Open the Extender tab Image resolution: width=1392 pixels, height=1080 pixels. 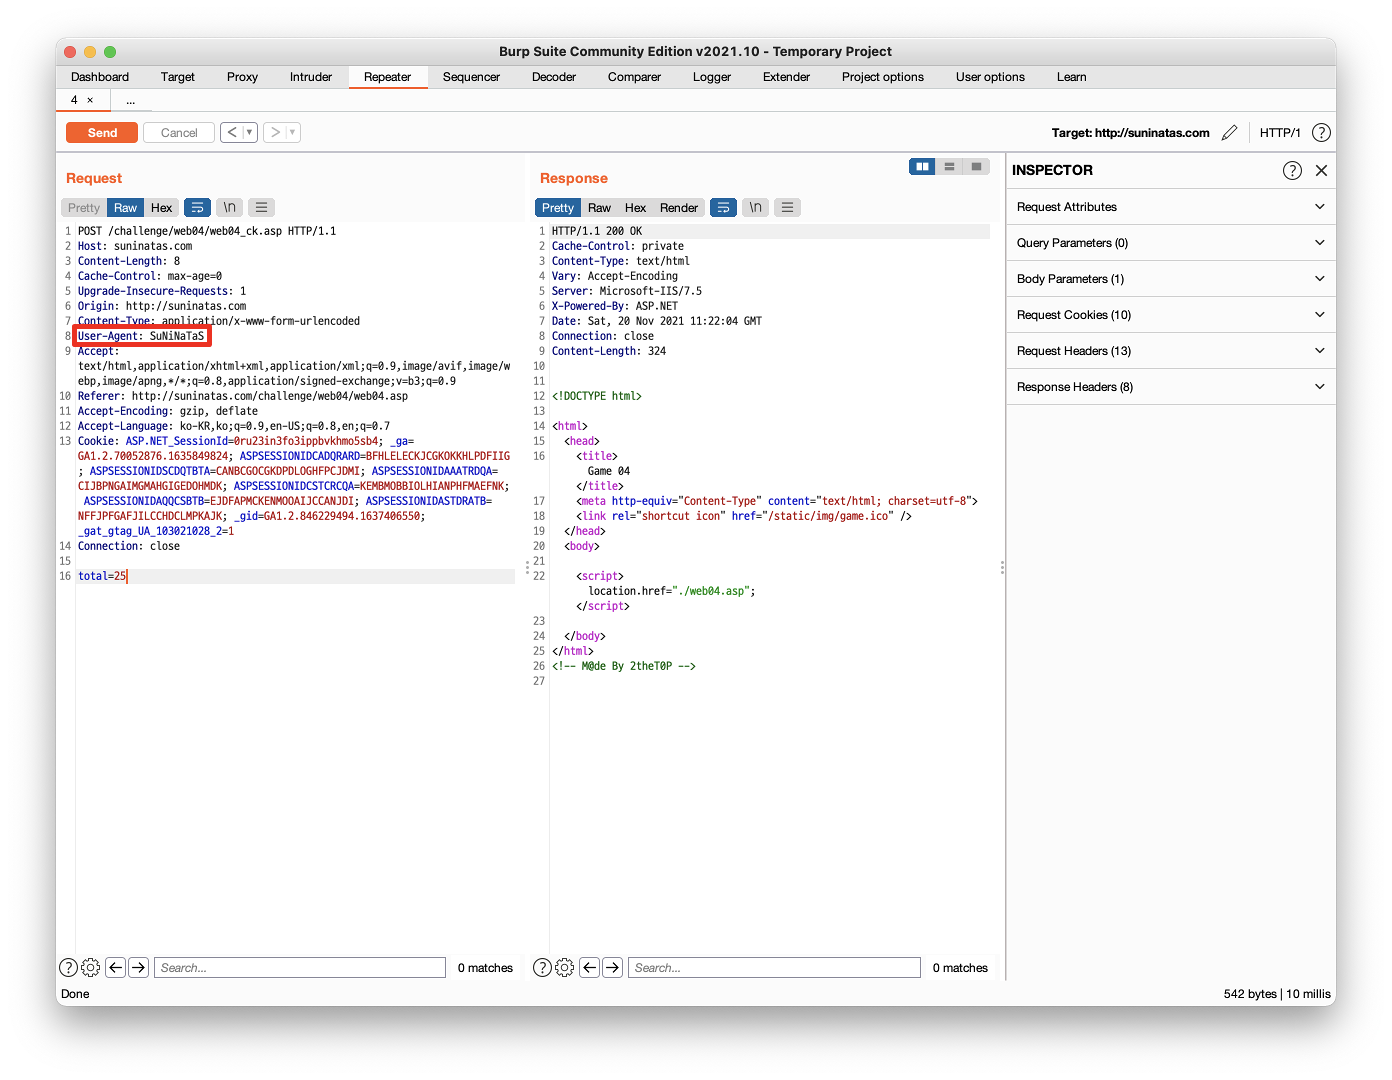787,77
